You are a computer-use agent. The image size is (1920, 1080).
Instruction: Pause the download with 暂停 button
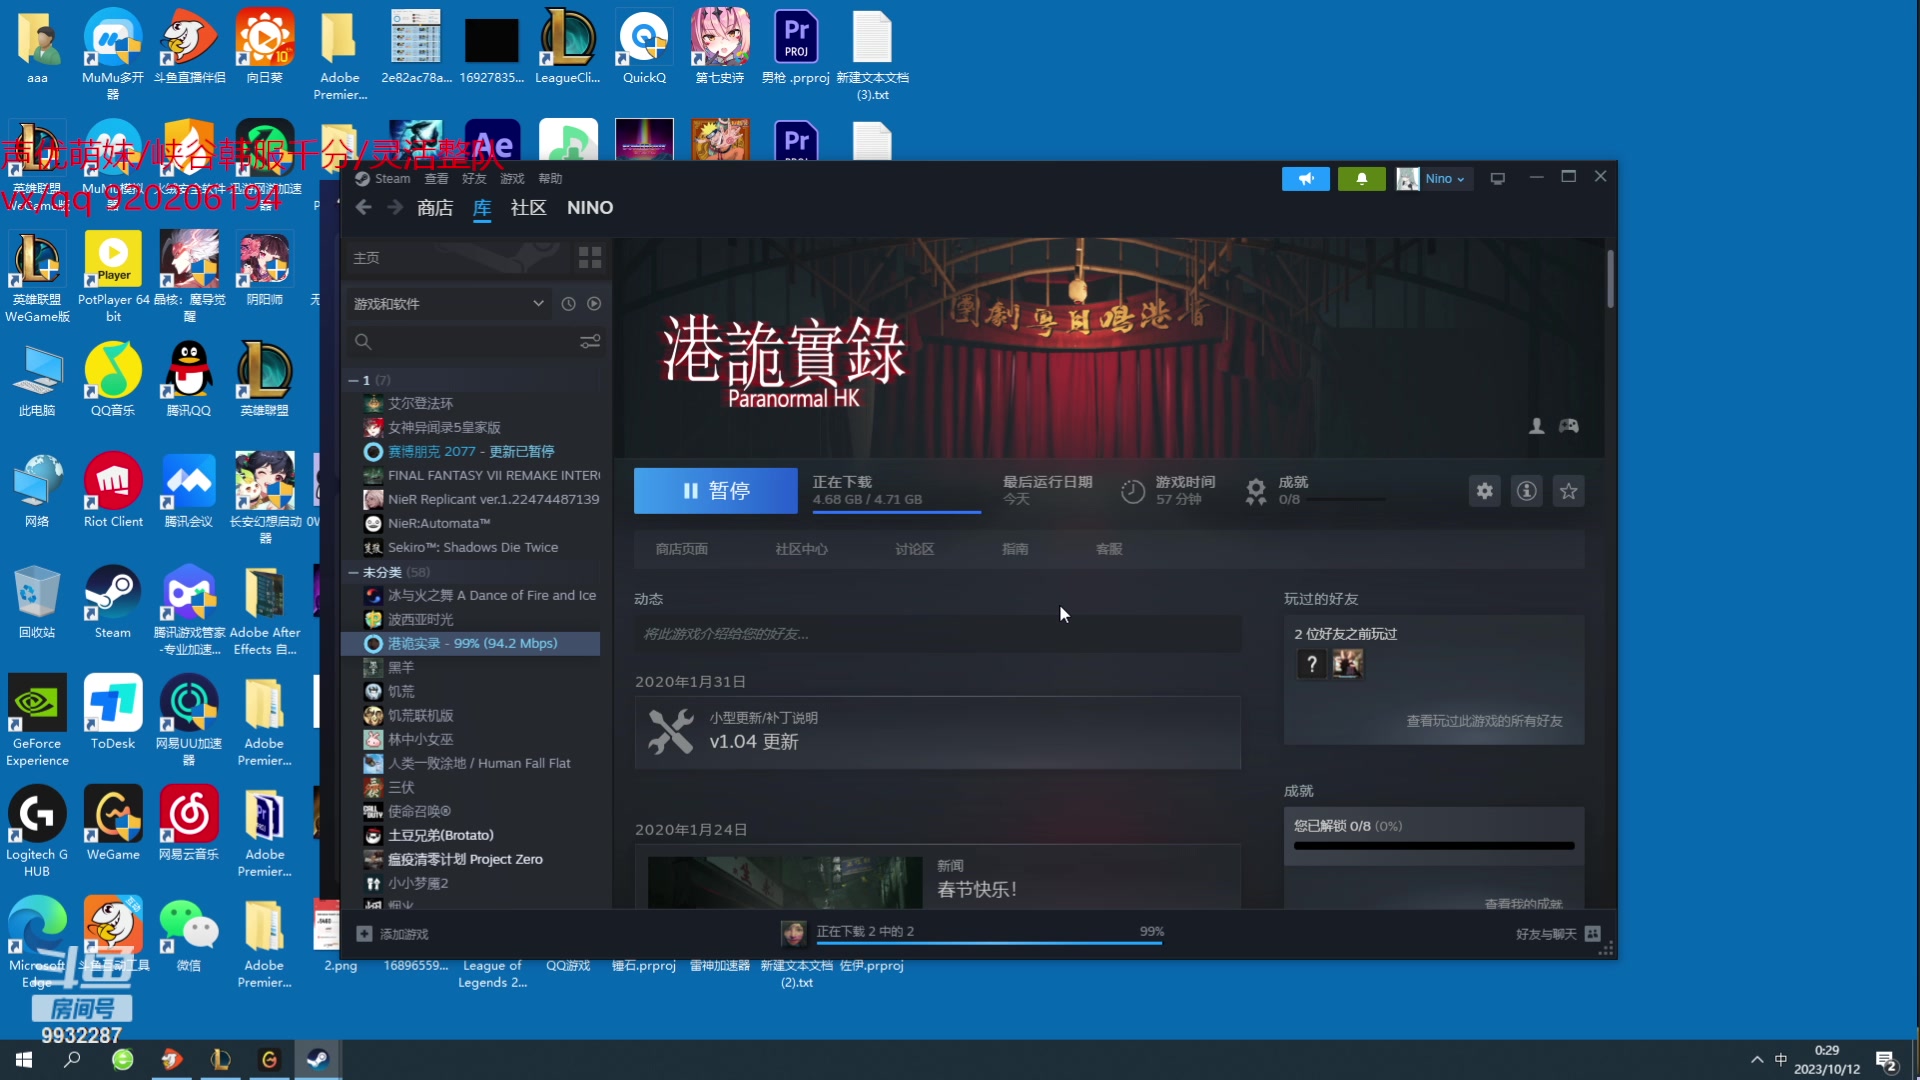pos(716,491)
